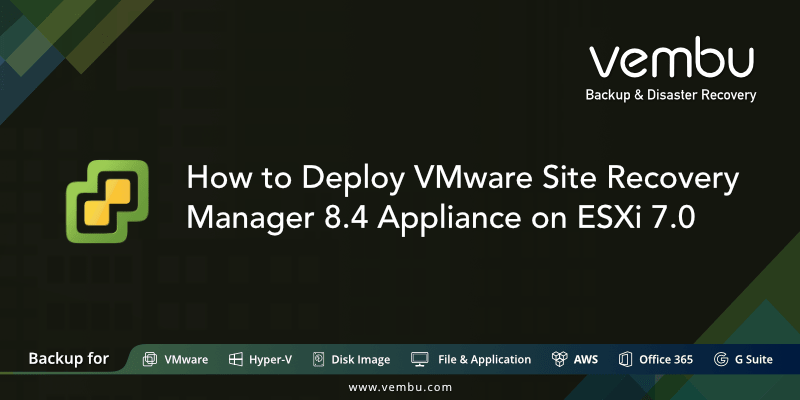Select the Disk Image icon
Viewport: 800px width, 400px height.
319,359
